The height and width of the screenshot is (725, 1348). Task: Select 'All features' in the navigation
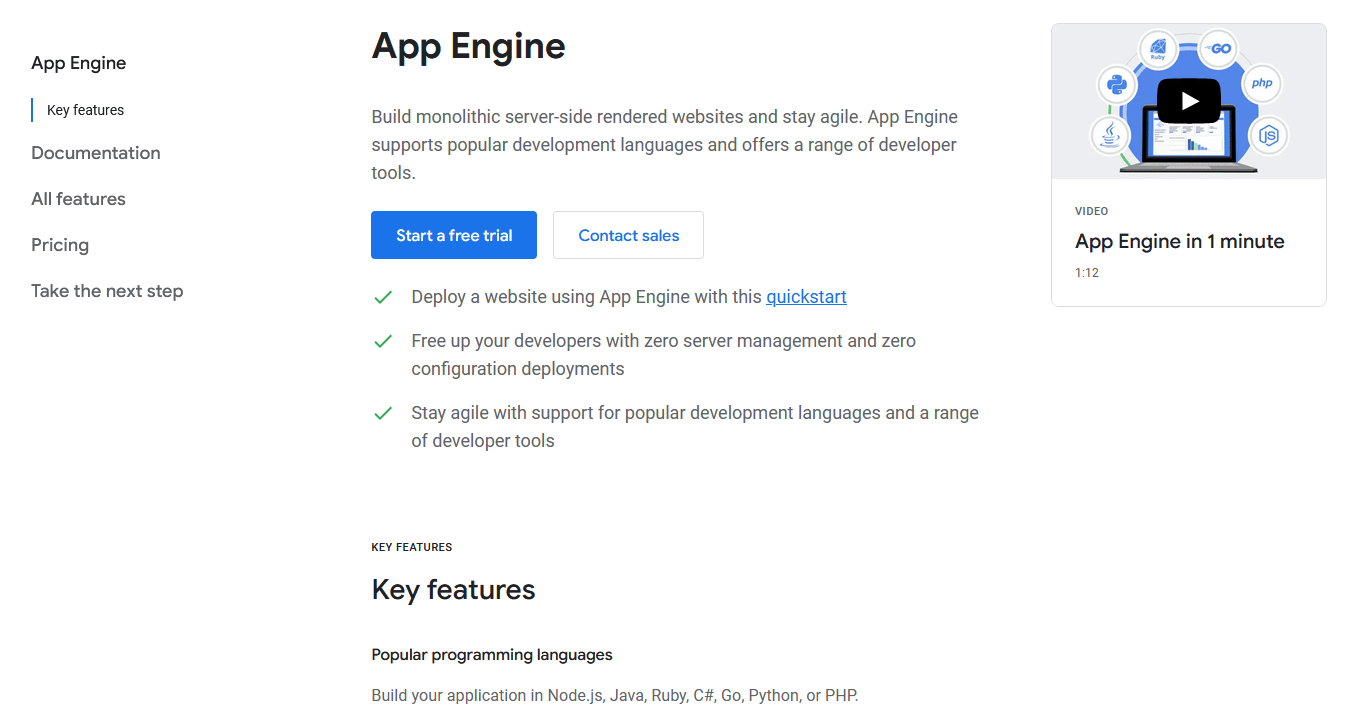tap(78, 199)
